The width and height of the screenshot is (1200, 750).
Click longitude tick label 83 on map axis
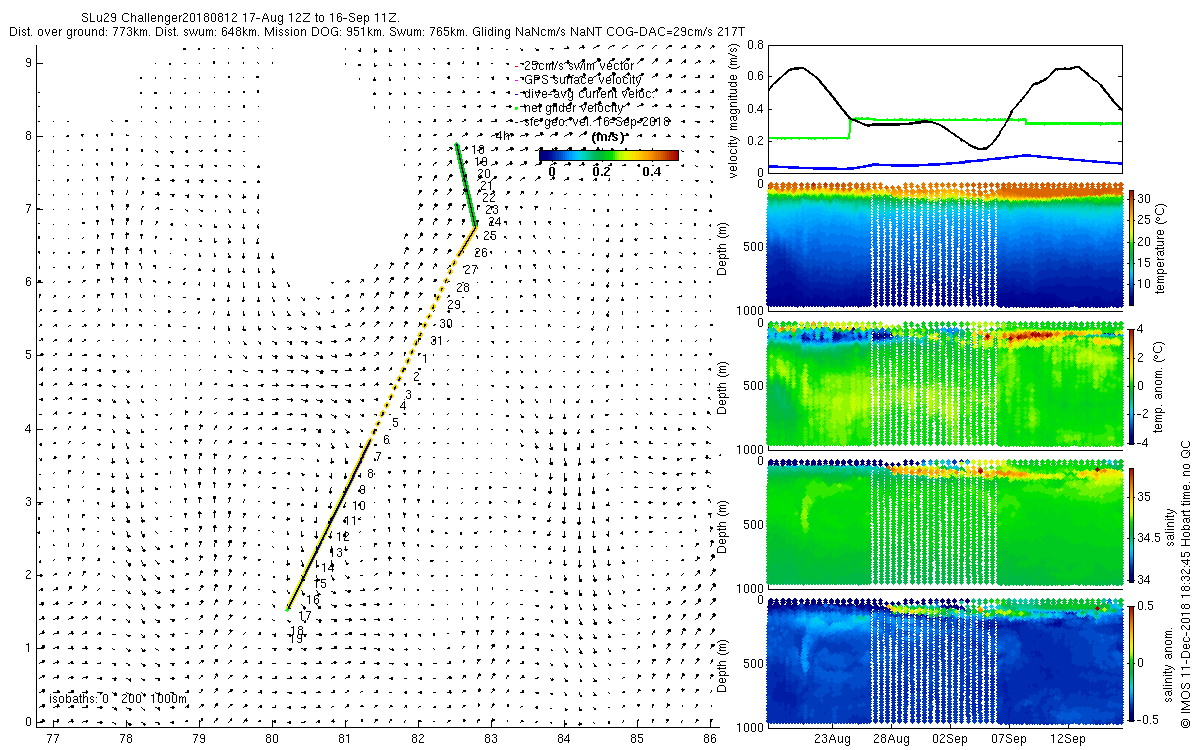point(491,739)
